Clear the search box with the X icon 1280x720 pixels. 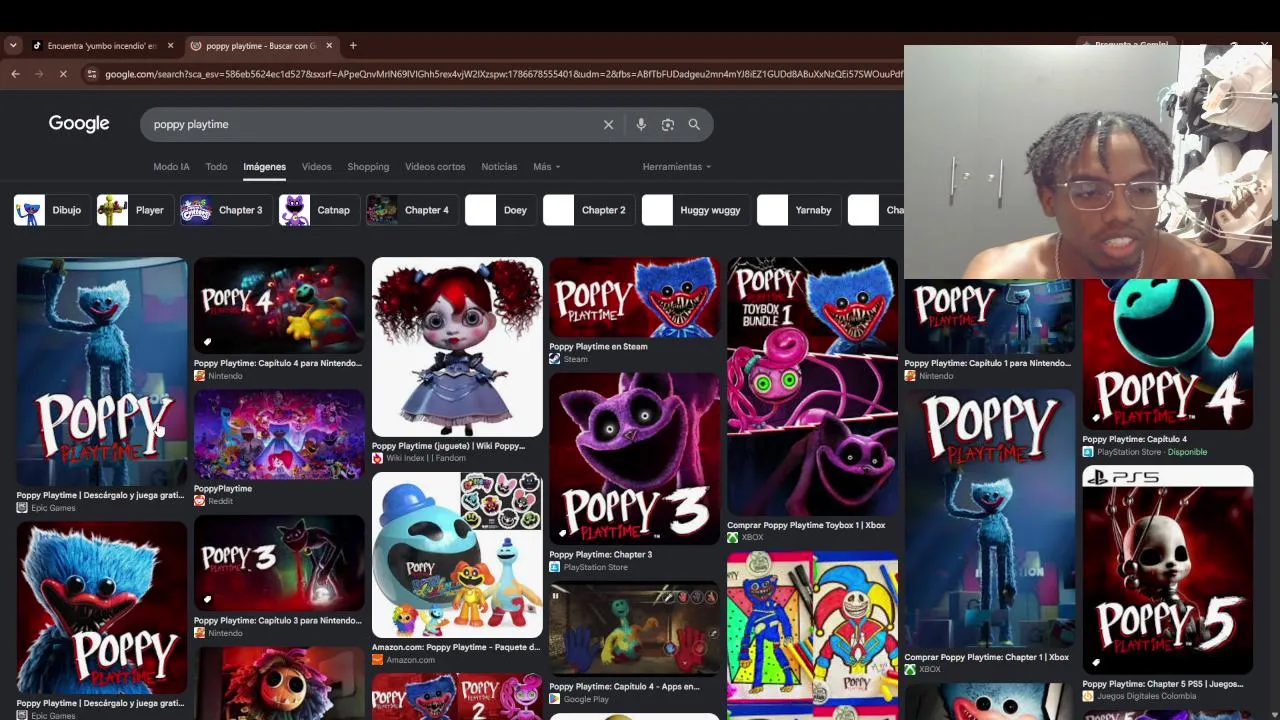pos(608,124)
